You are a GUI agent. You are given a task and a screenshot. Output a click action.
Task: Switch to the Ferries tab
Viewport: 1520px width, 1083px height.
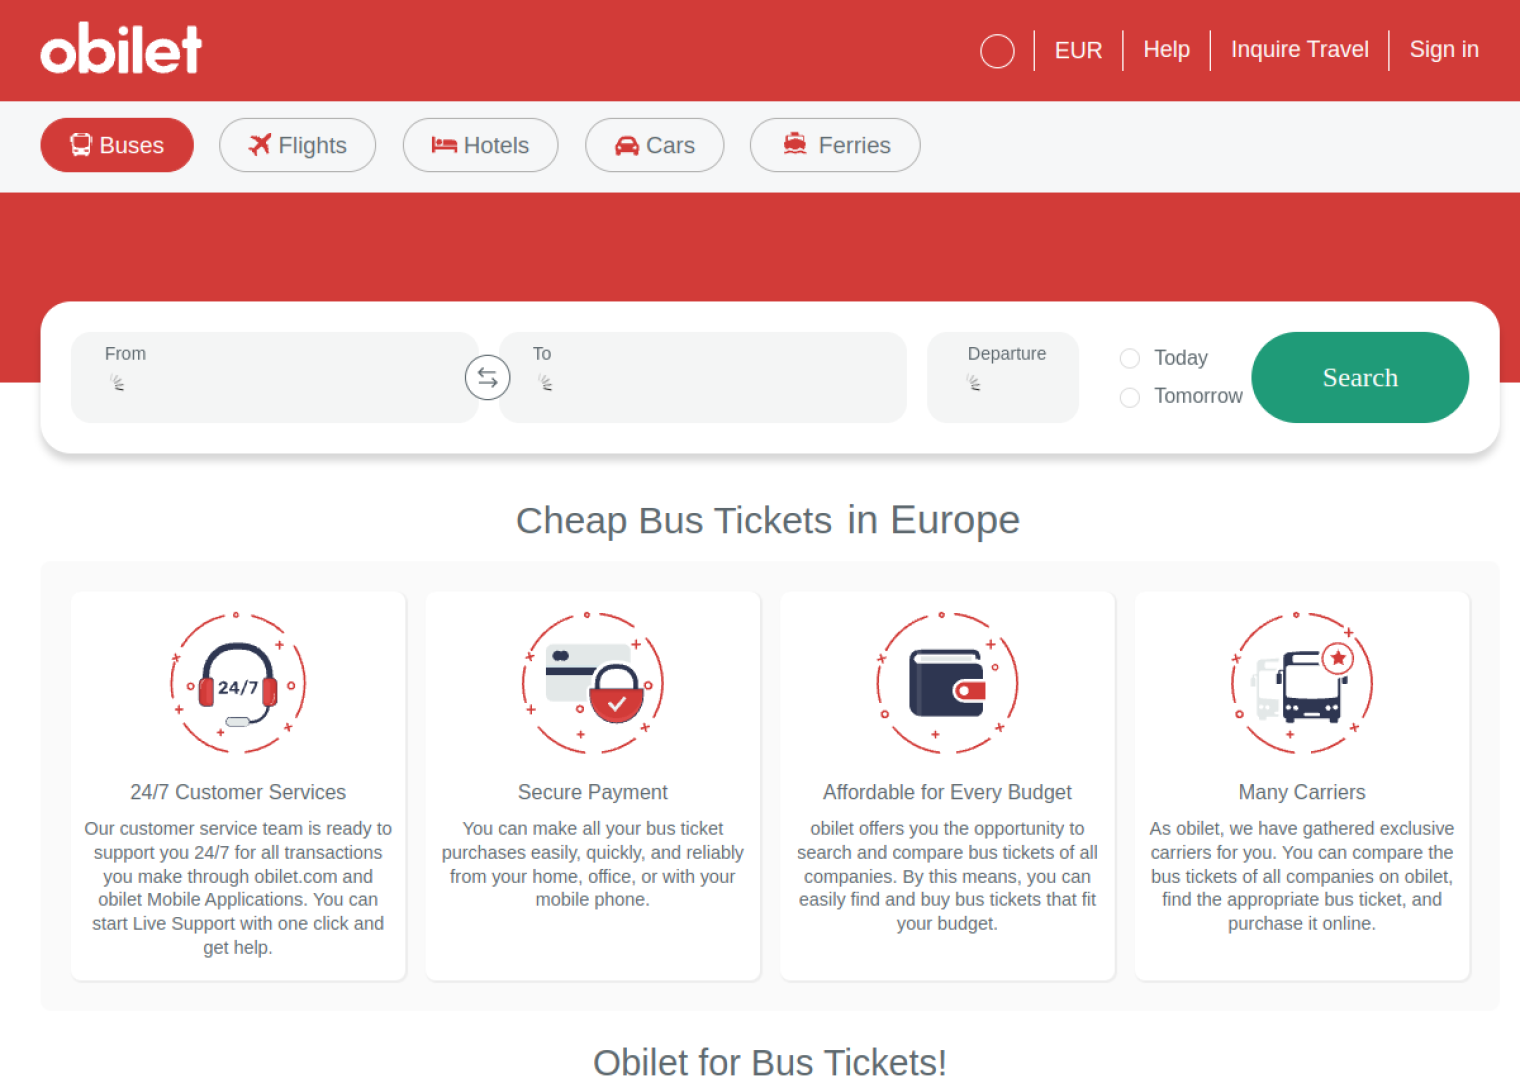(835, 145)
